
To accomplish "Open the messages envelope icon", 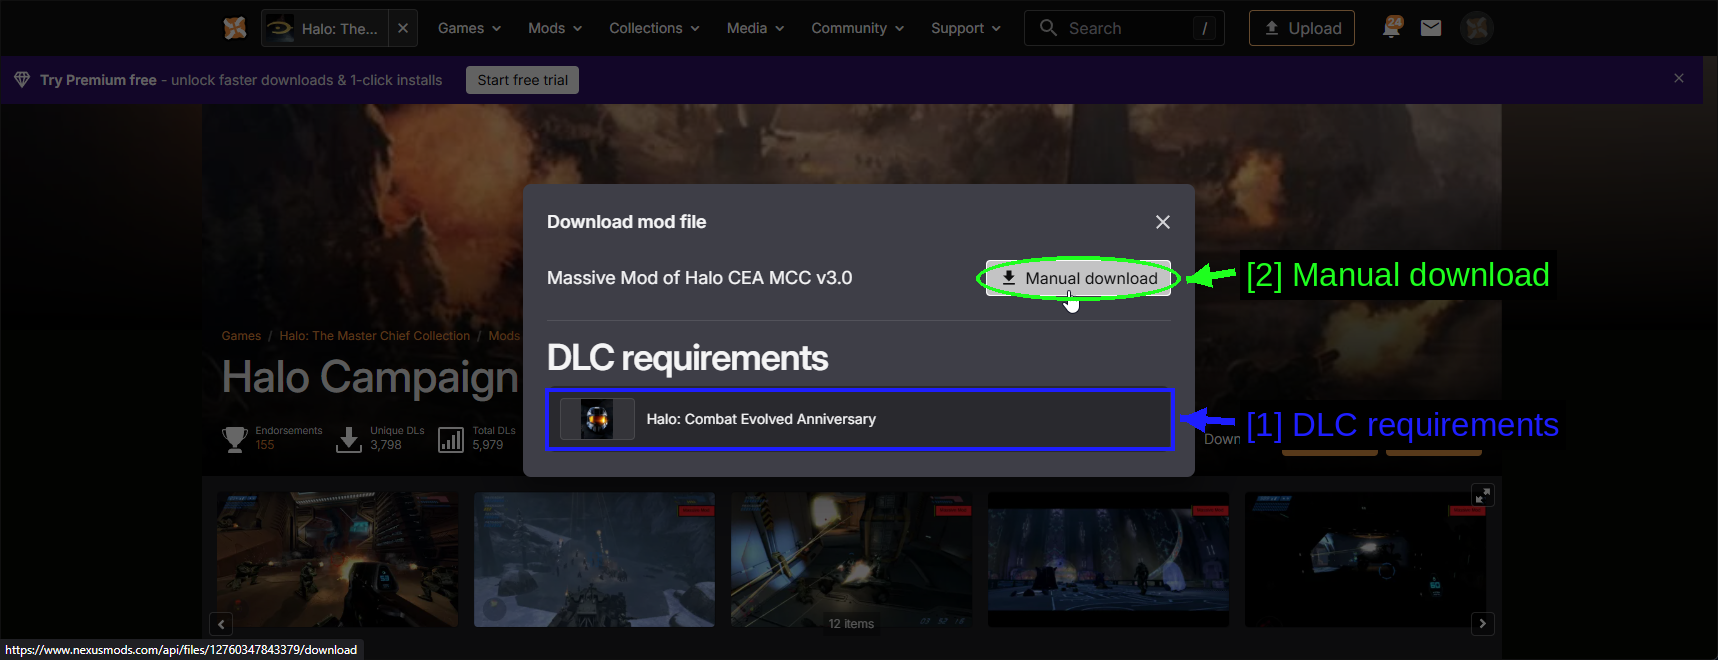I will pyautogui.click(x=1431, y=28).
